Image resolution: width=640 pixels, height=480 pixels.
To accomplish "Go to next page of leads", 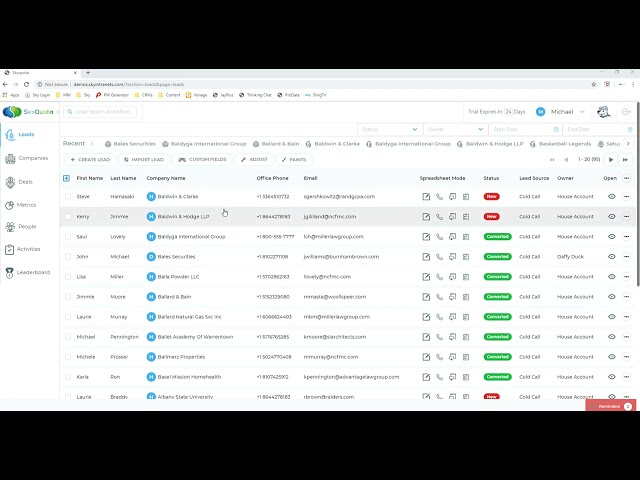I will point(611,160).
